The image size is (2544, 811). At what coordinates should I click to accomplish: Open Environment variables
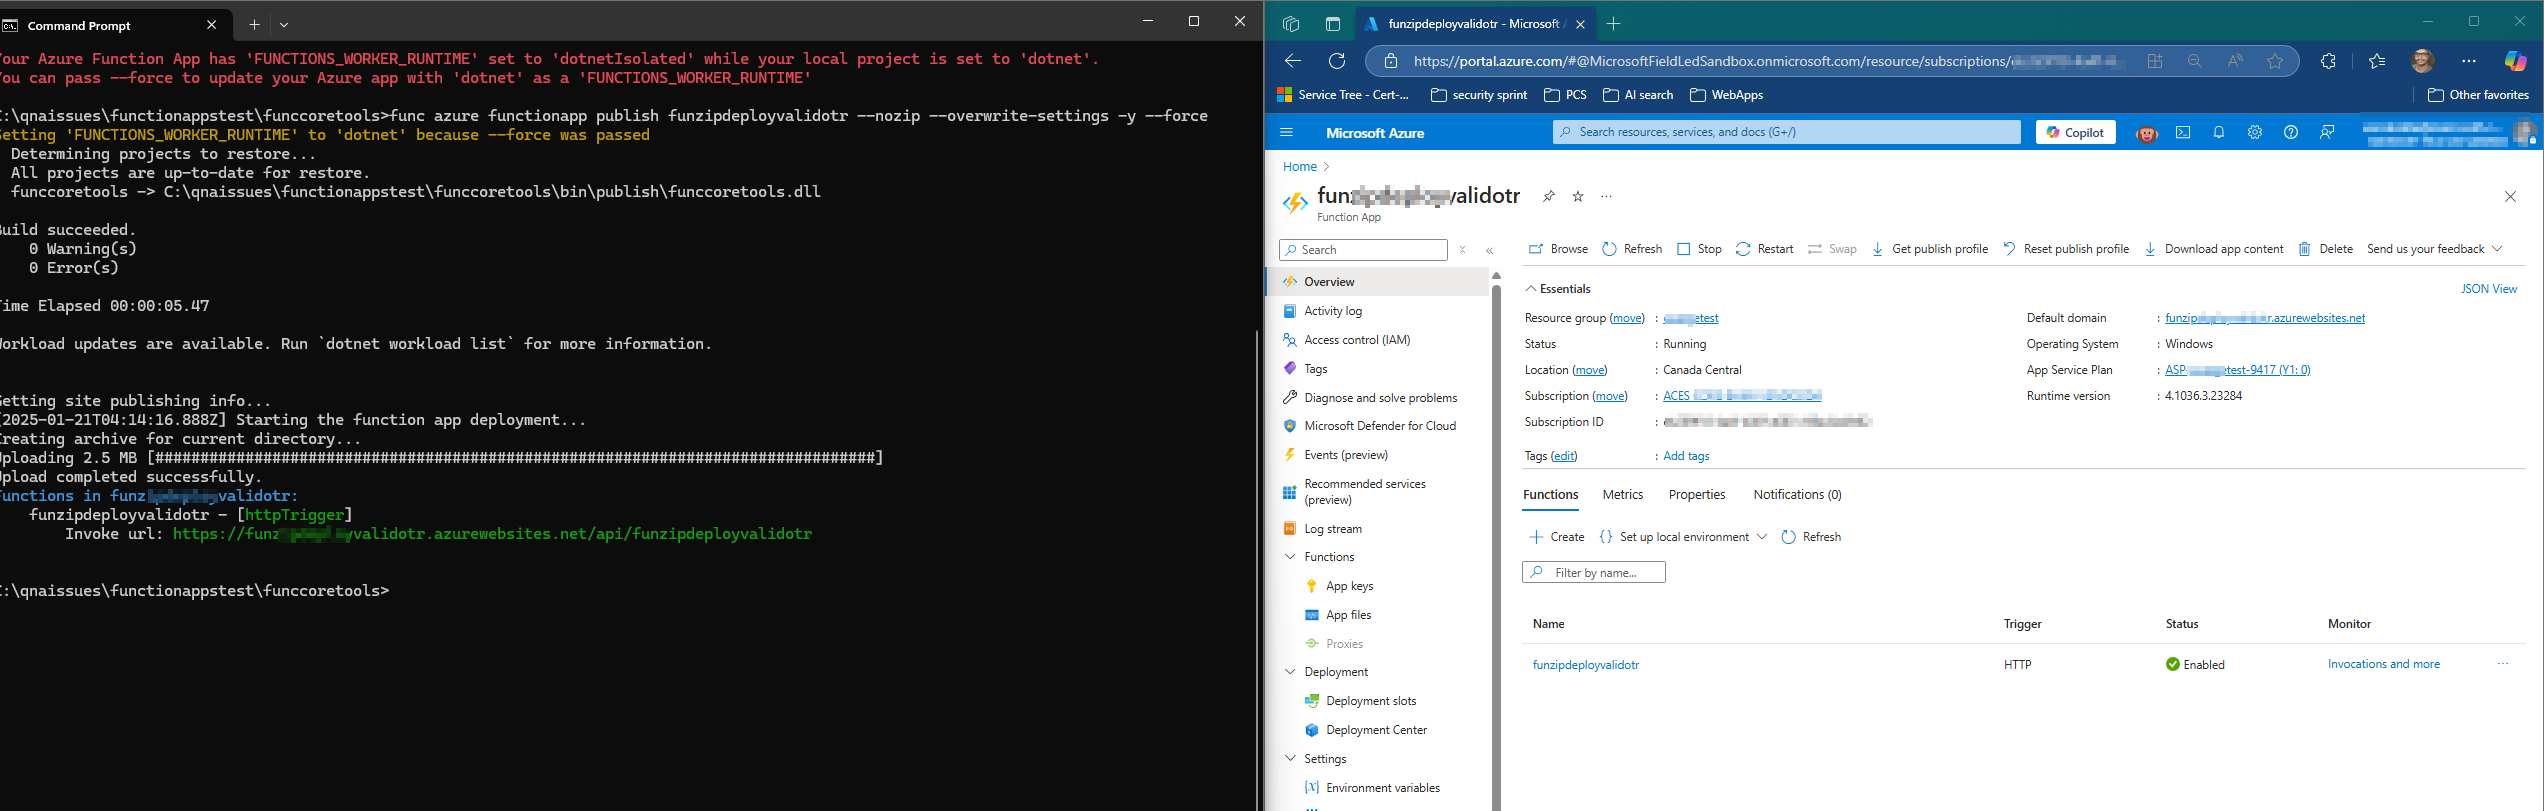click(1383, 788)
